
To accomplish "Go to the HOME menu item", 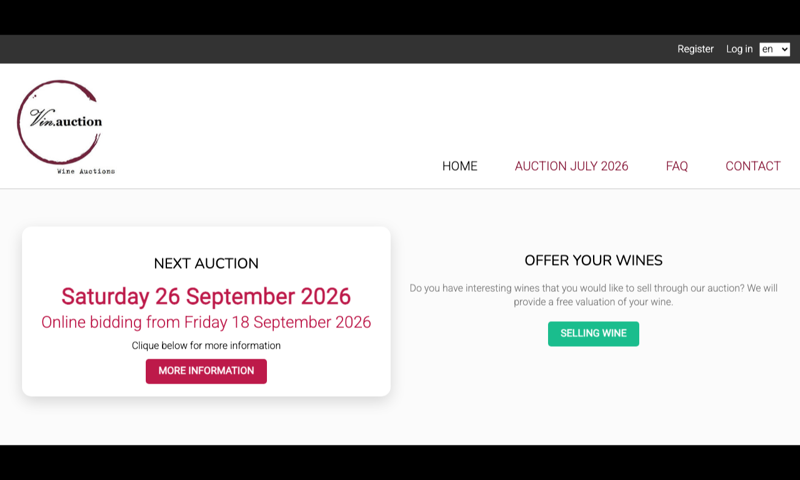I will point(459,166).
